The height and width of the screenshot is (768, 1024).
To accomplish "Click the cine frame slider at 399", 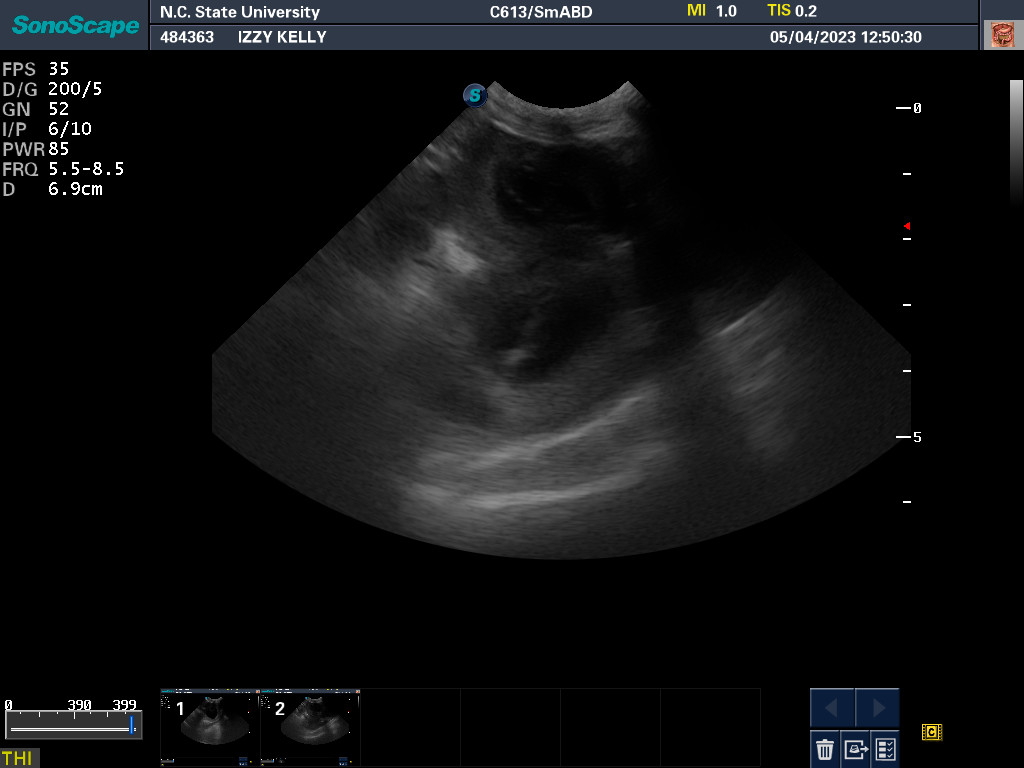I will [x=131, y=724].
